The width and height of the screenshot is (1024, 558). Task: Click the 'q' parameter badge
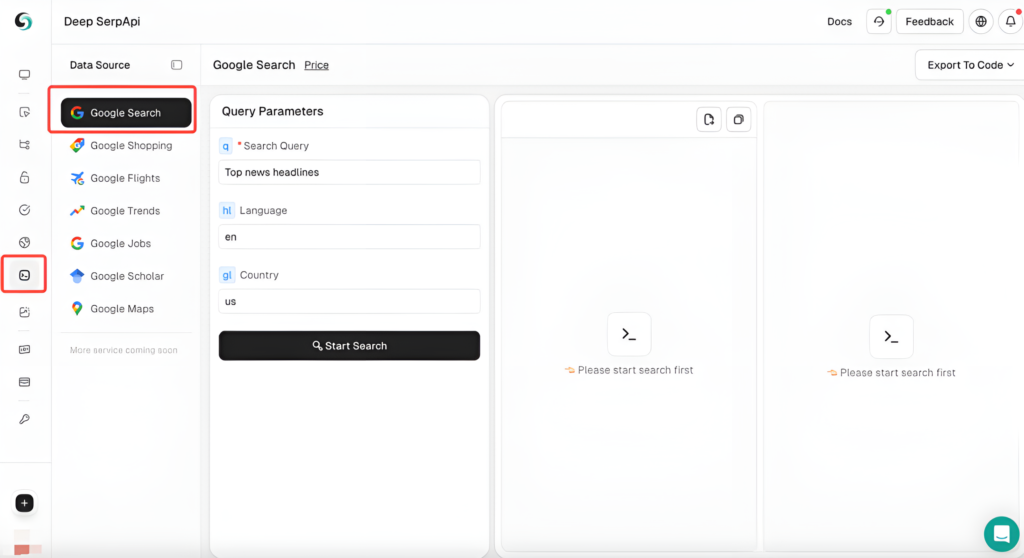[x=226, y=146]
